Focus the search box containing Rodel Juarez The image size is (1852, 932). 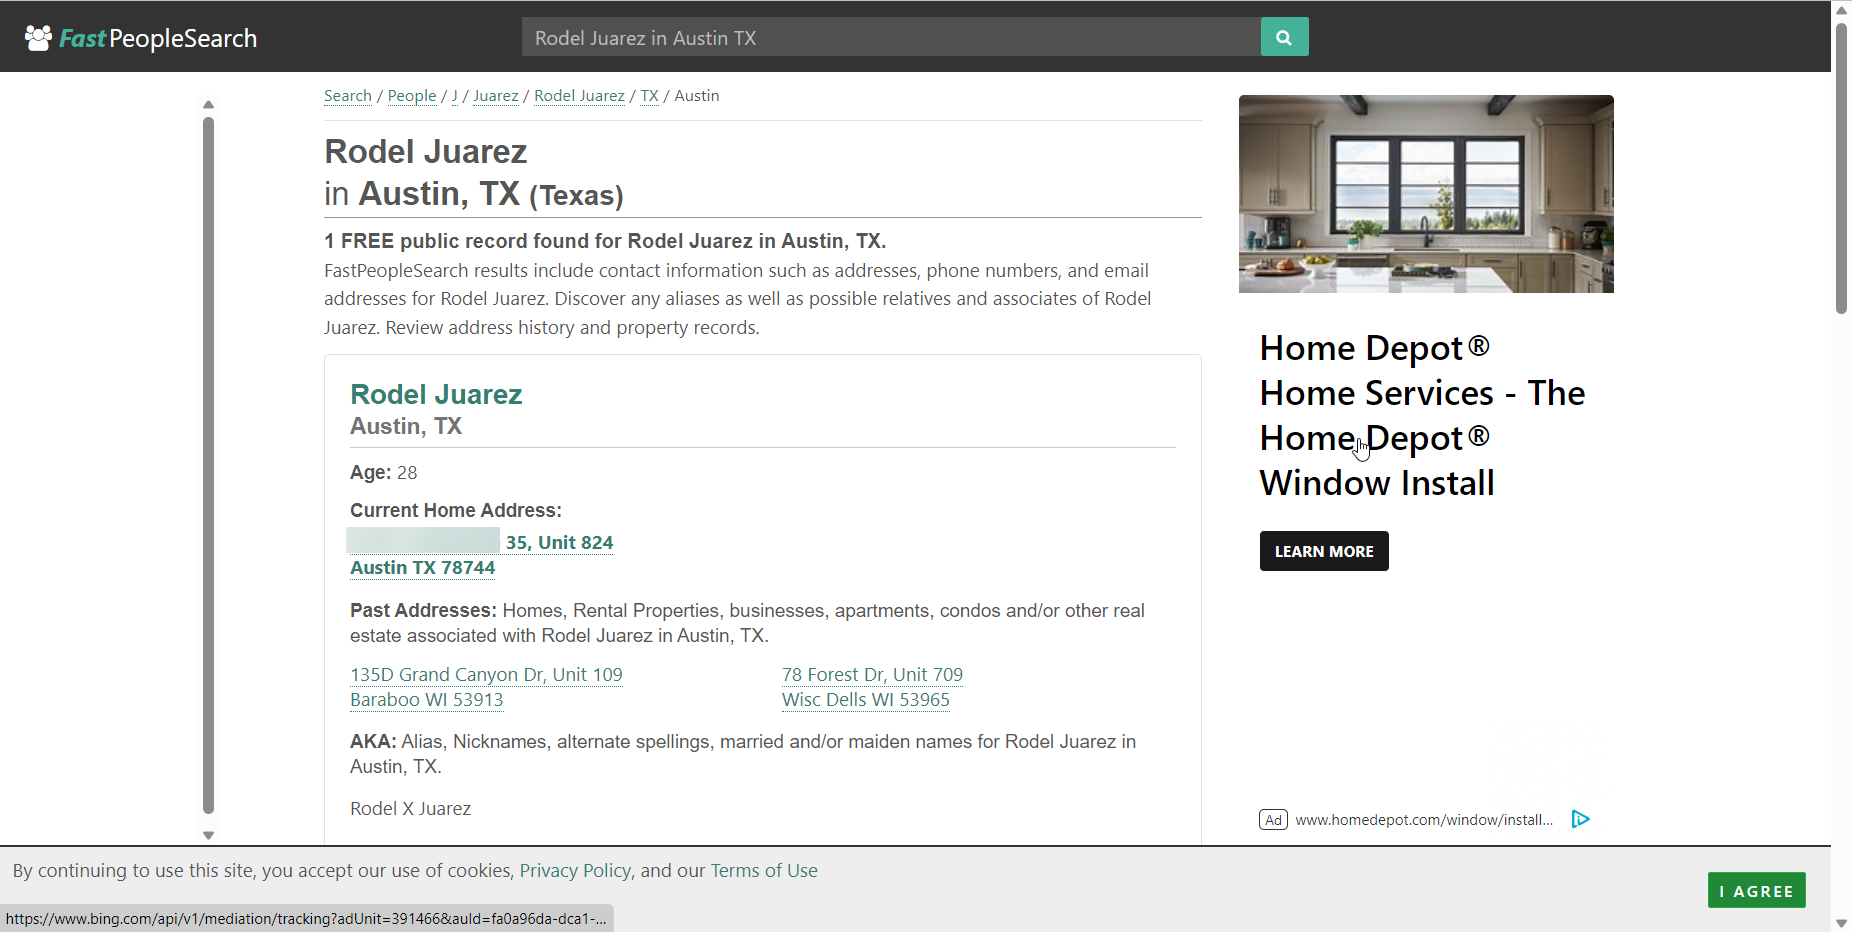point(891,37)
